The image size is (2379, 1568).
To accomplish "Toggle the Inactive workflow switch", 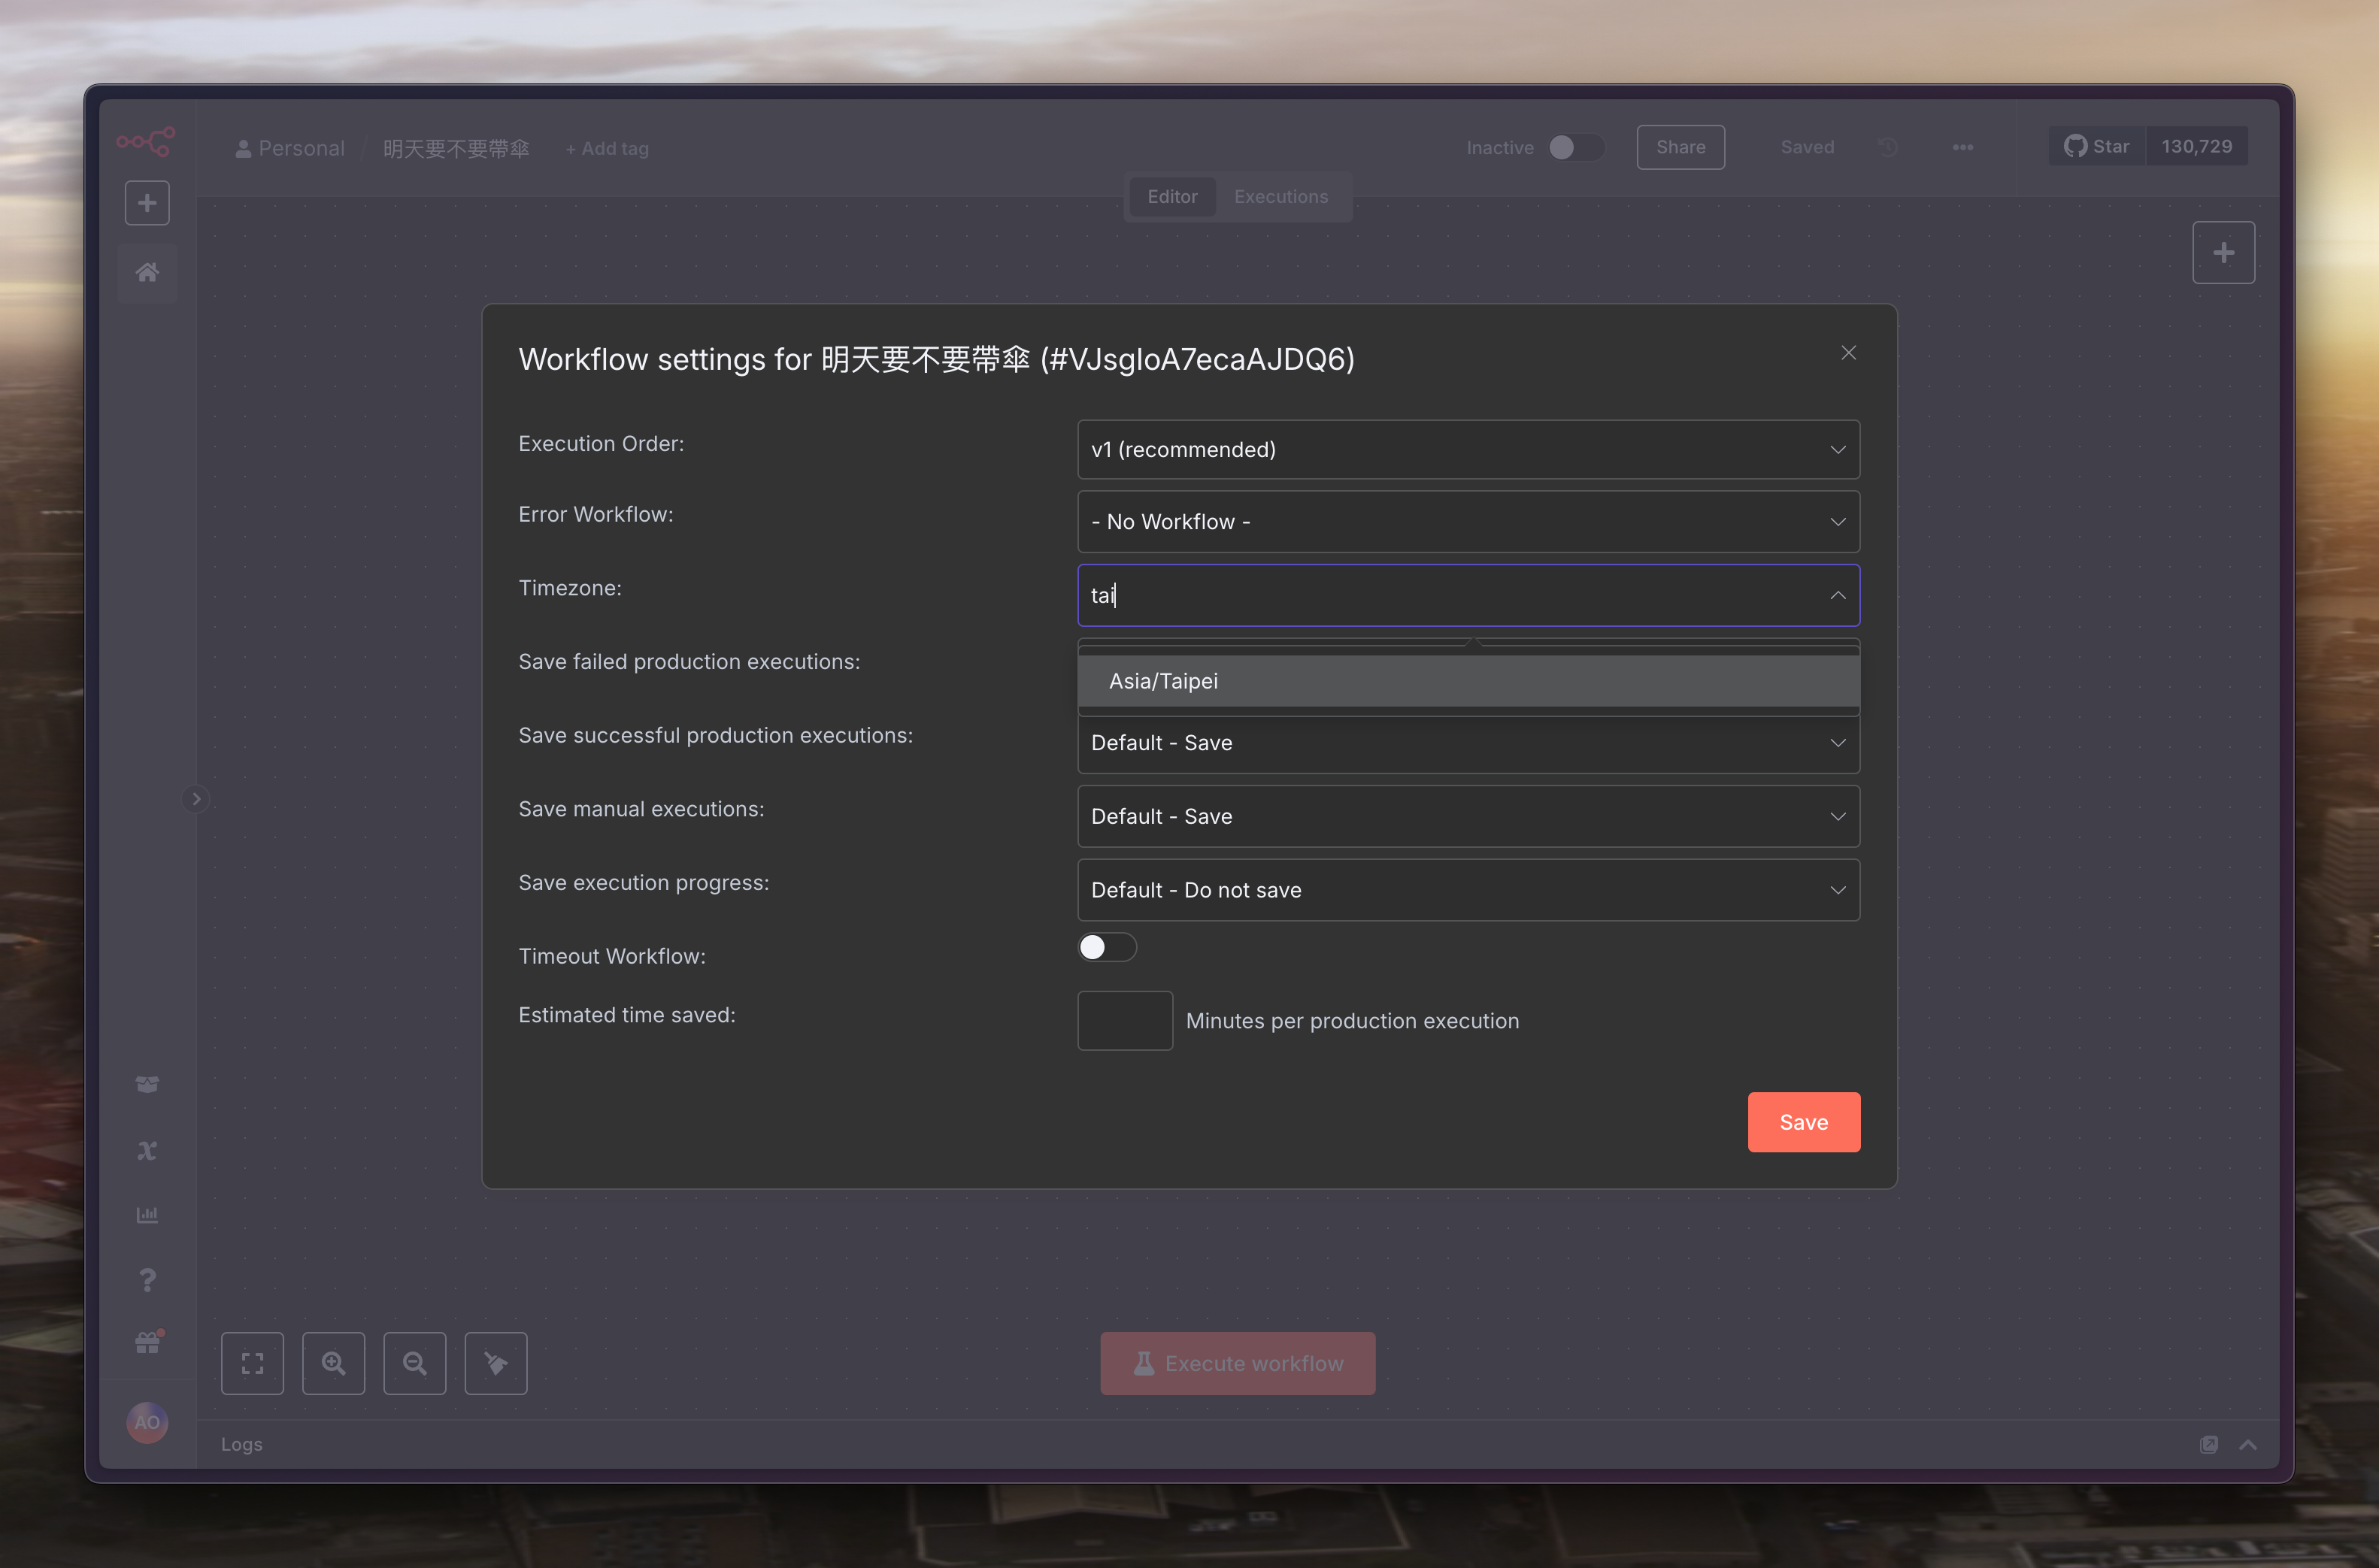I will click(1575, 147).
